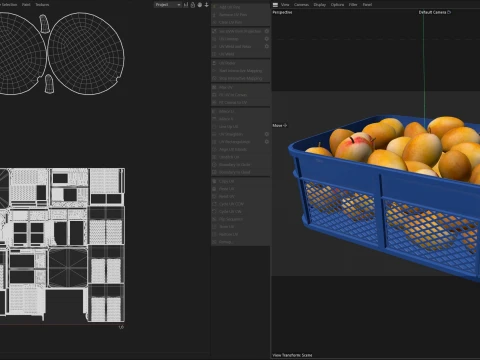Click Remove UV Pins command

(x=241, y=15)
